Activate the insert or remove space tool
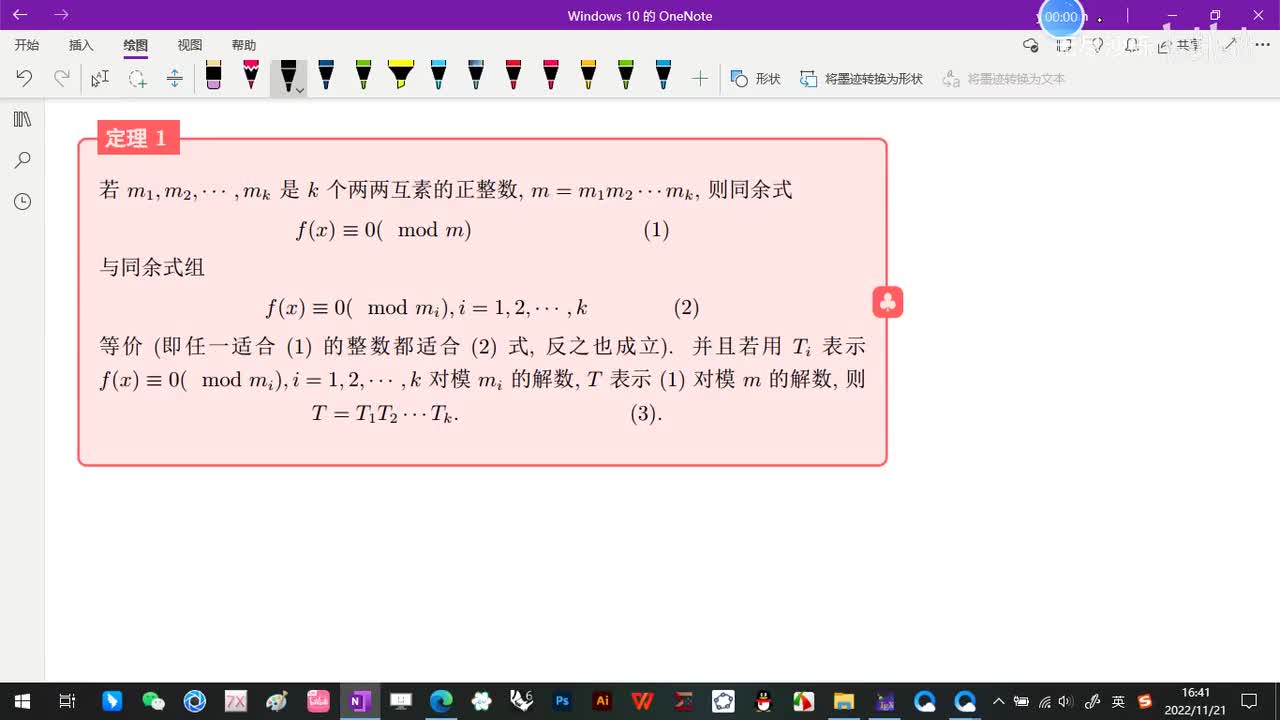Viewport: 1280px width, 720px height. pyautogui.click(x=175, y=78)
